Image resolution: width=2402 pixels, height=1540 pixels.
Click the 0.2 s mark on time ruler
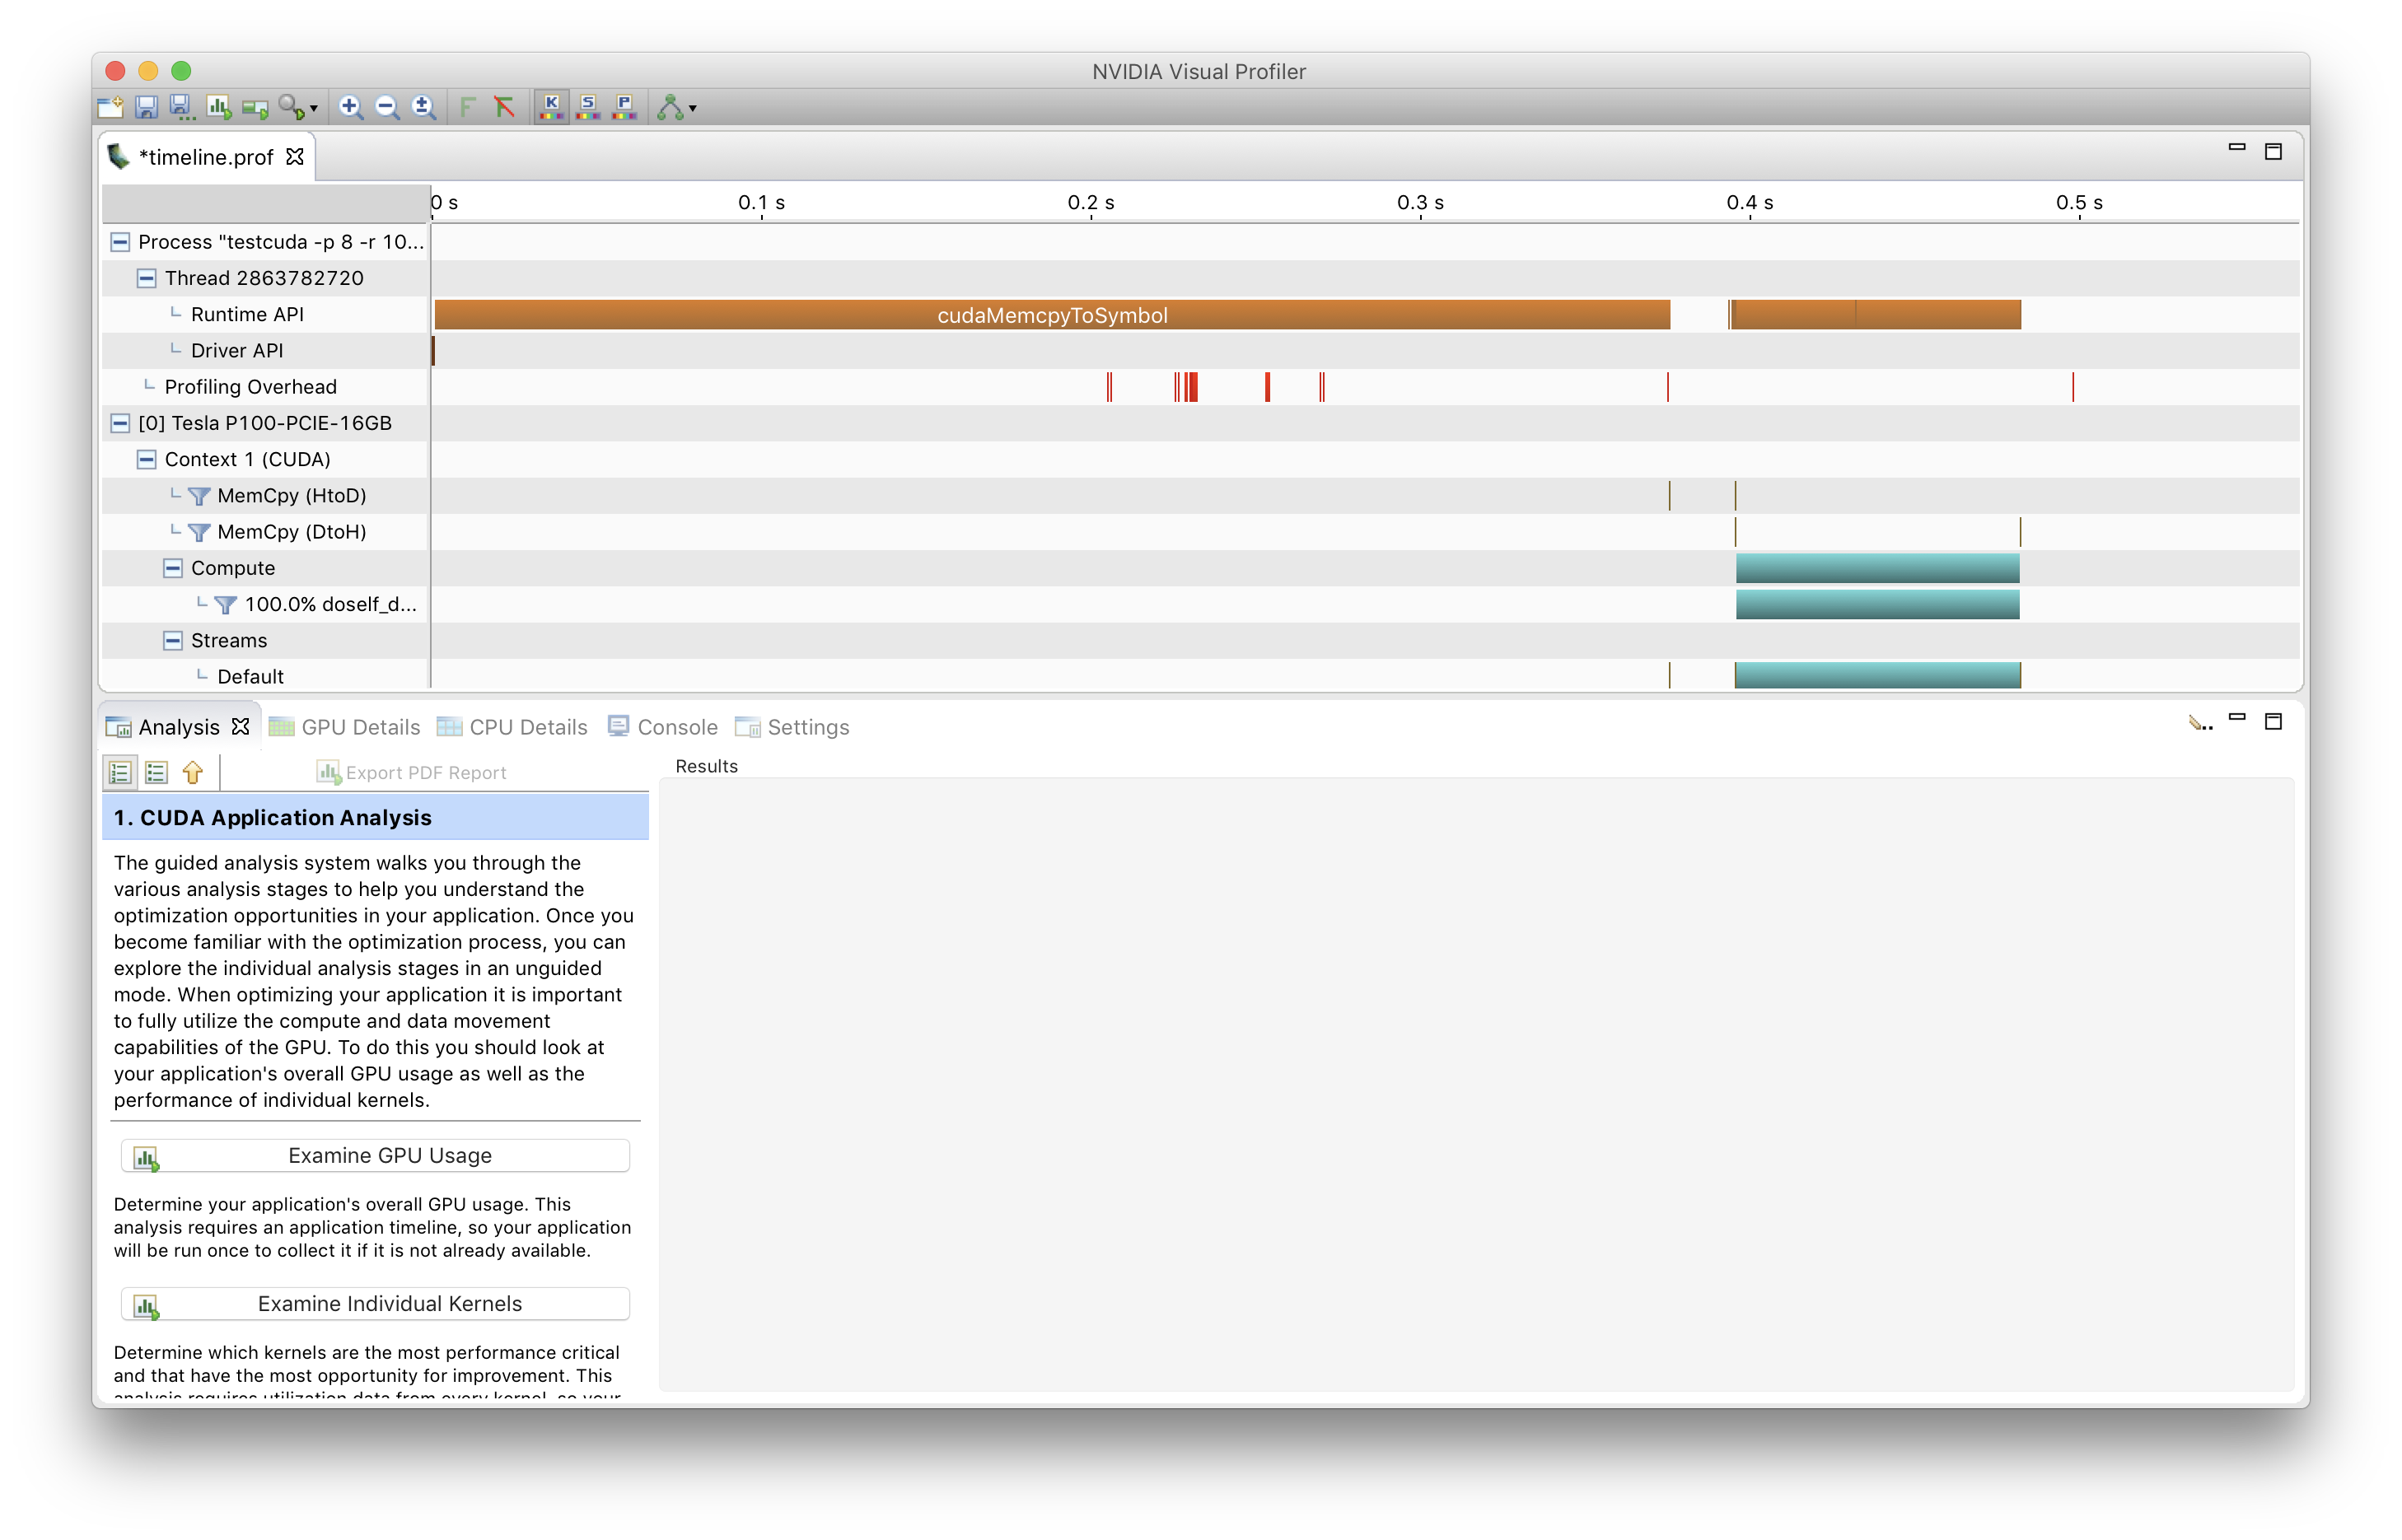click(x=1090, y=203)
